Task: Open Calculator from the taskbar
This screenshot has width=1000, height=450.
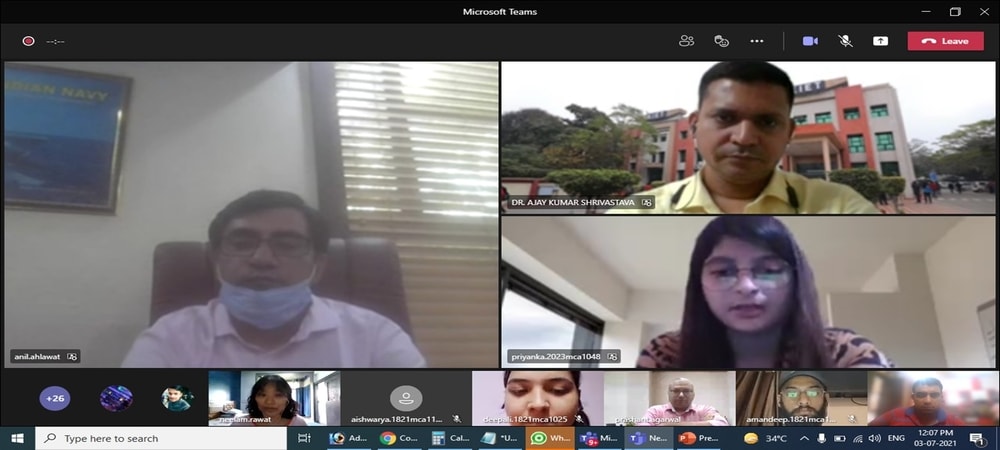Action: [450, 438]
